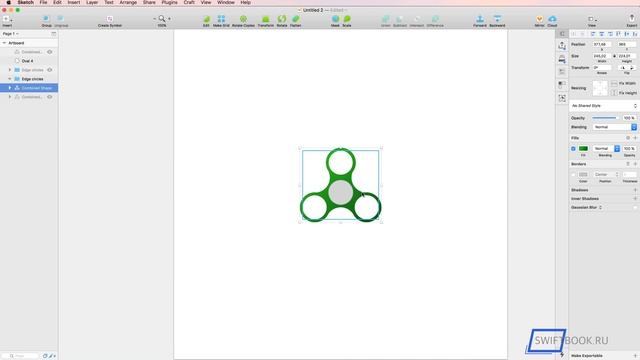Enable the Fix Height checkbox
The image size is (640, 360).
click(614, 93)
